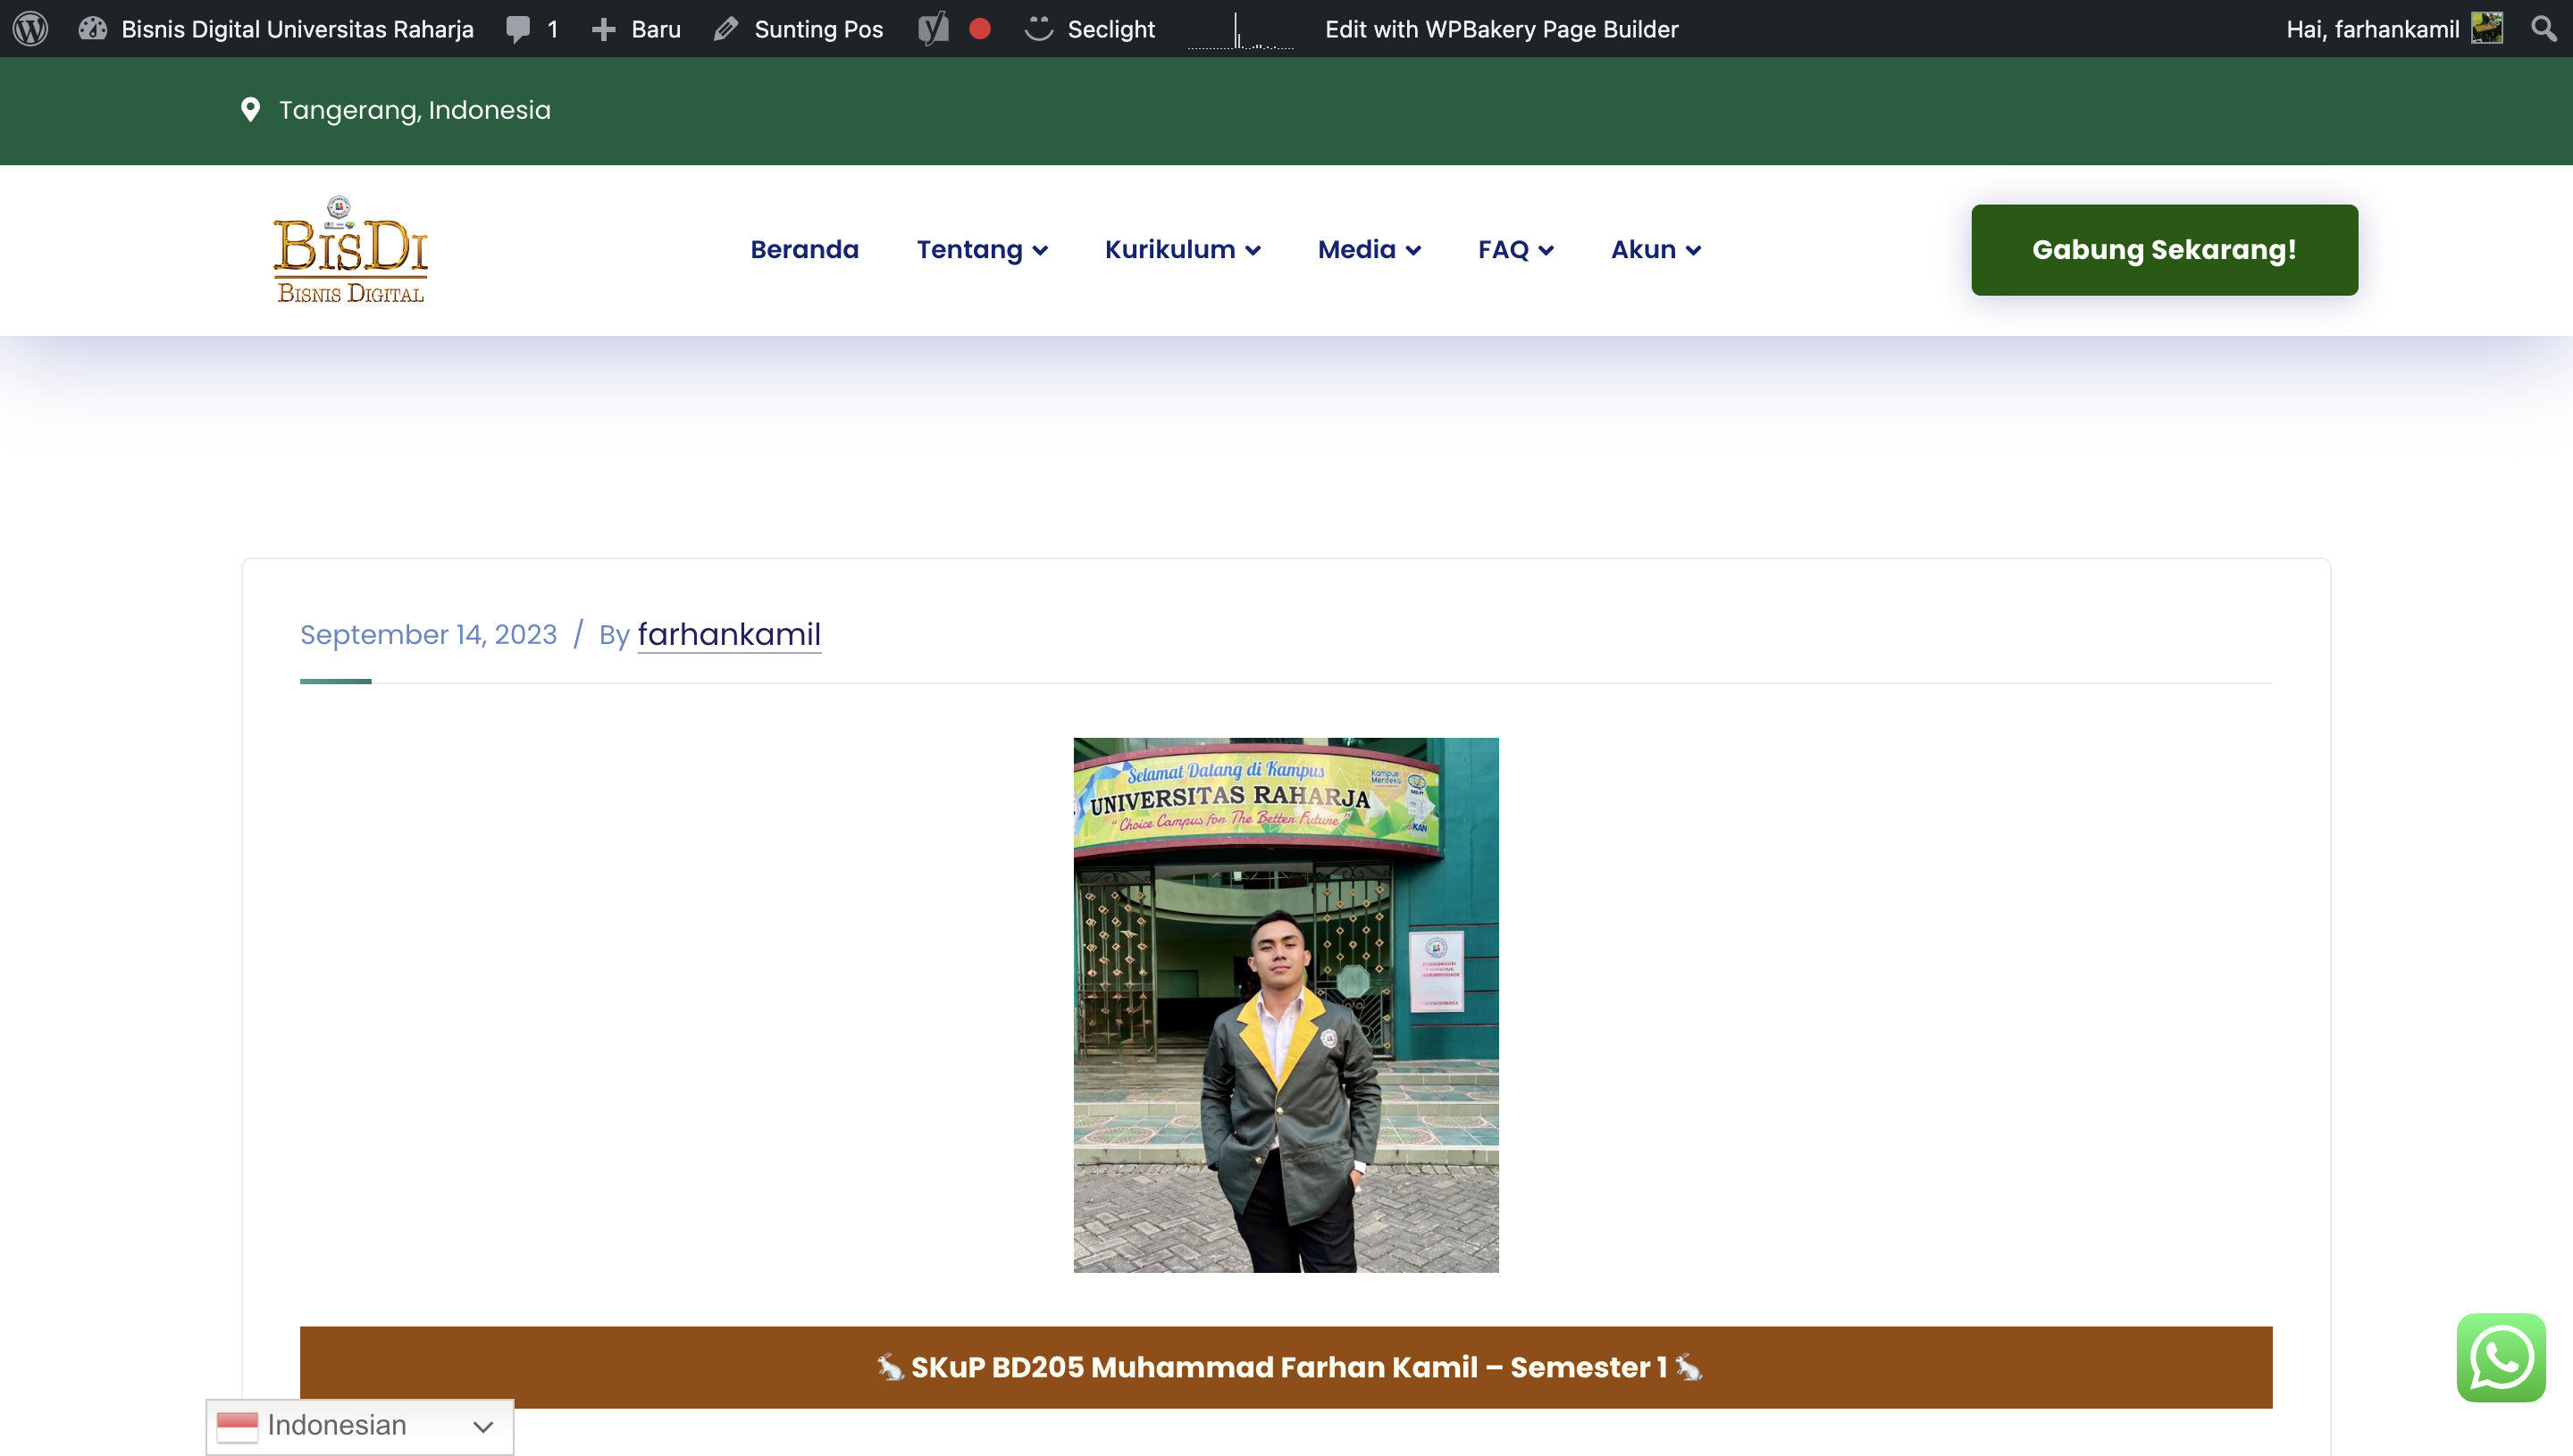Click the Baru new content item

pos(656,29)
